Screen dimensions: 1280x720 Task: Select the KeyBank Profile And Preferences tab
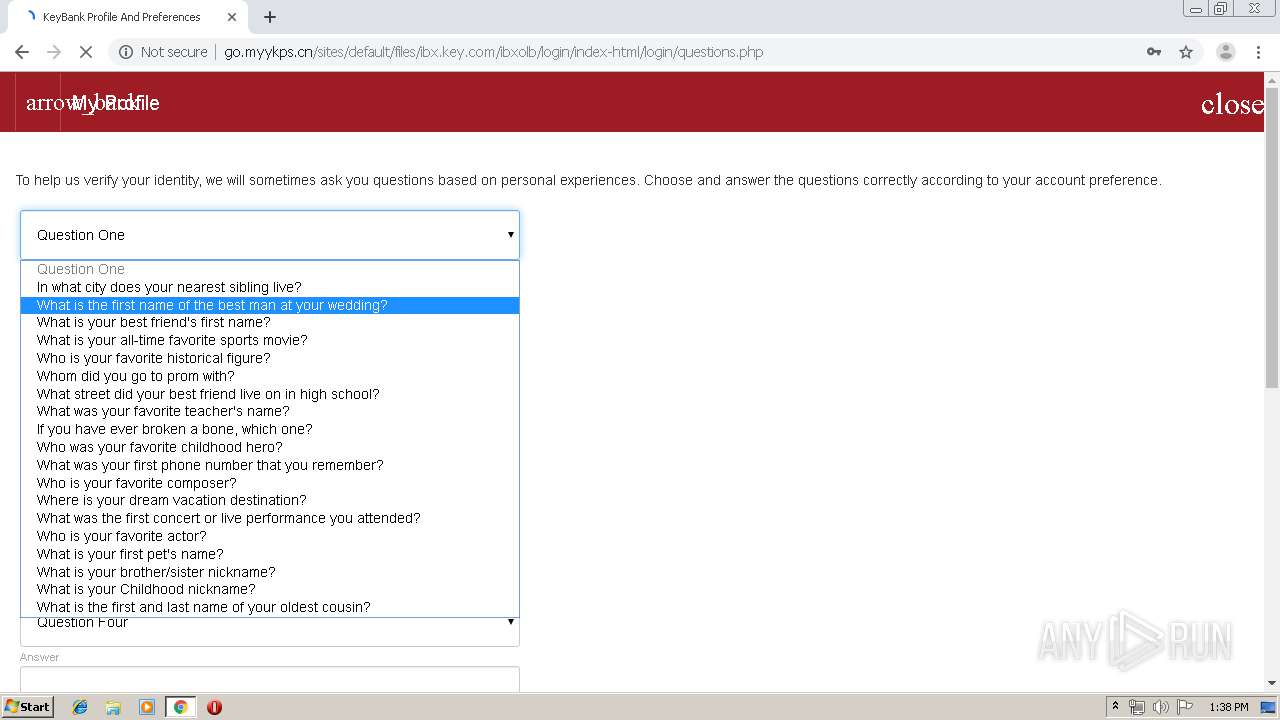pyautogui.click(x=130, y=17)
